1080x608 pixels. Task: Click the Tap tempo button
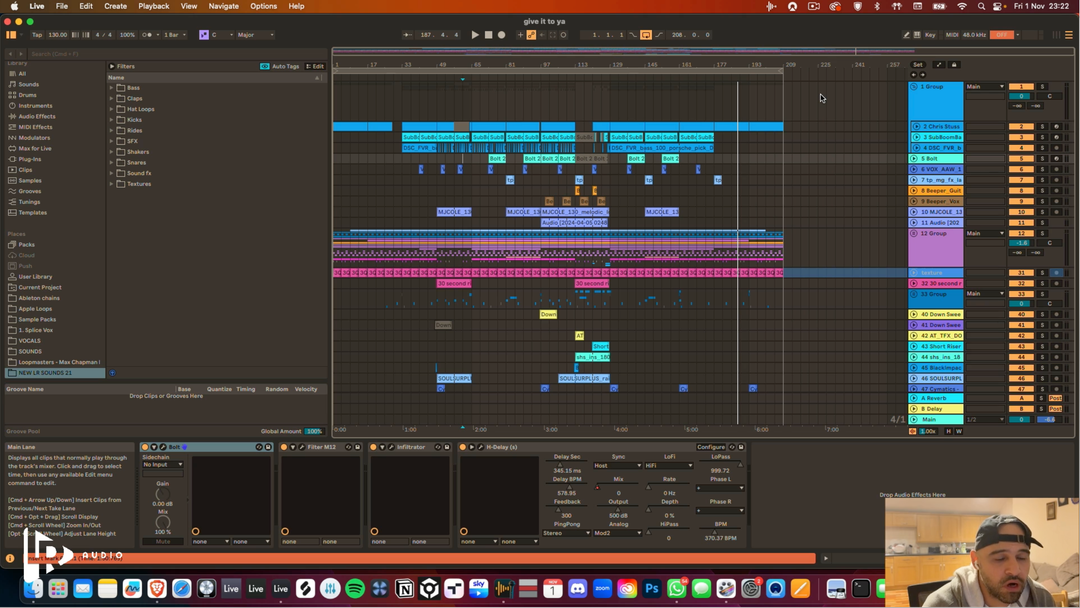coord(37,35)
